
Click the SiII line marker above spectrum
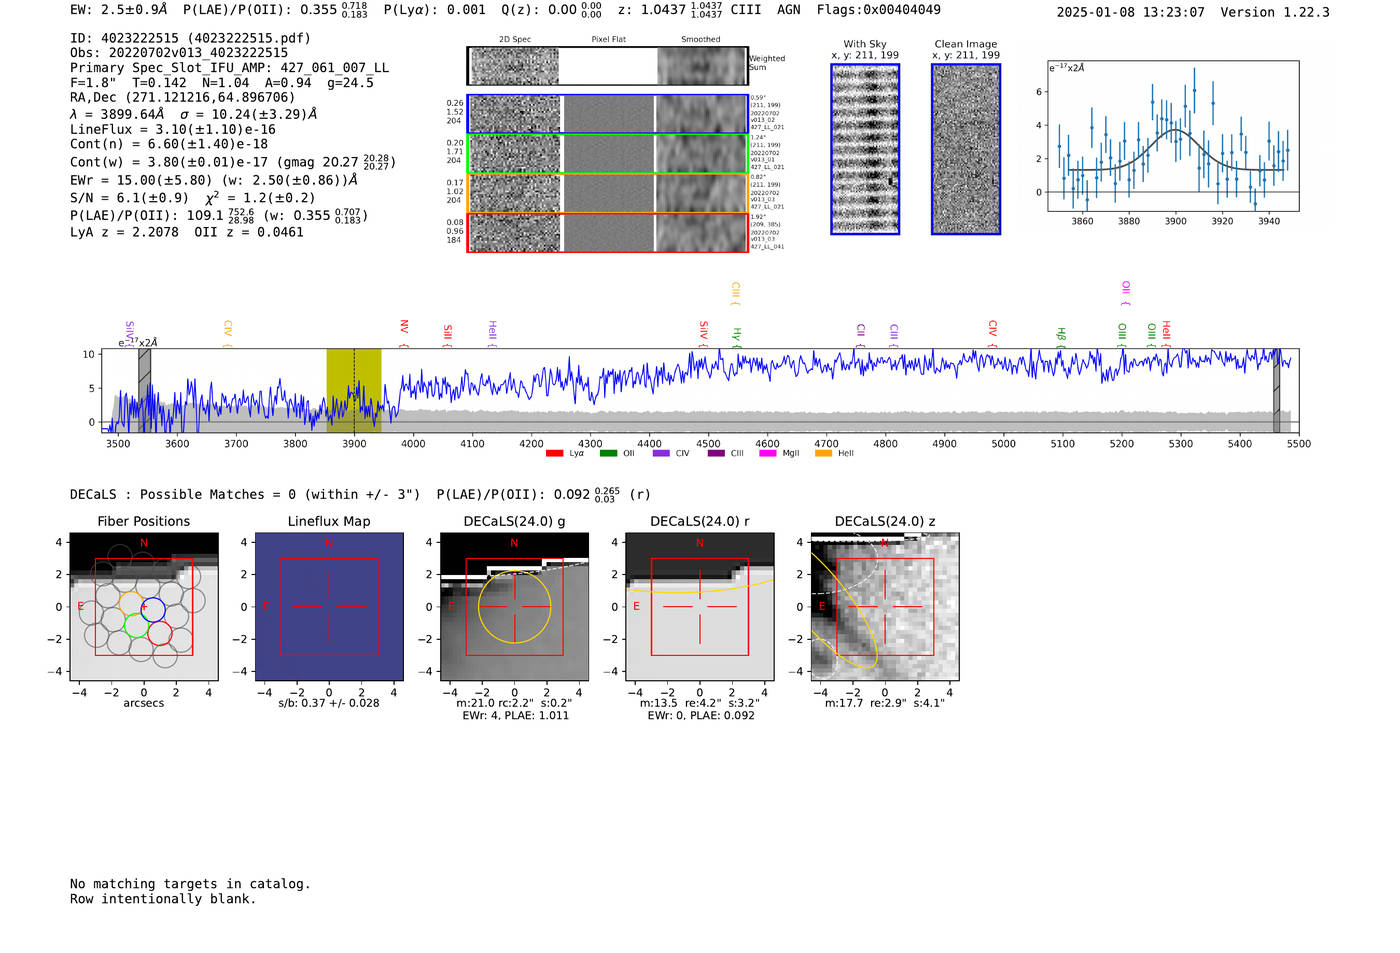point(447,335)
